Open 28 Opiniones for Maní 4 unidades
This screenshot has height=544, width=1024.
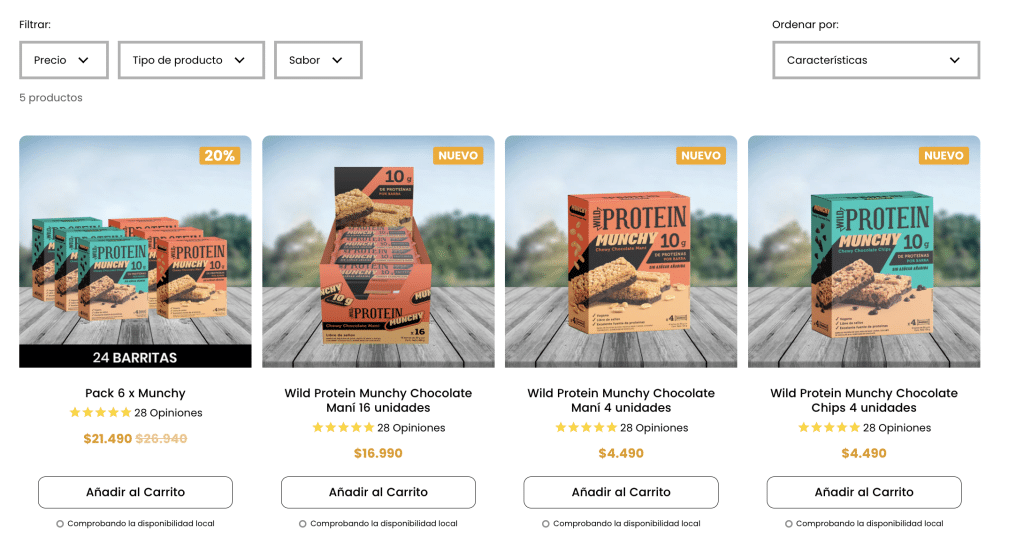(x=654, y=428)
